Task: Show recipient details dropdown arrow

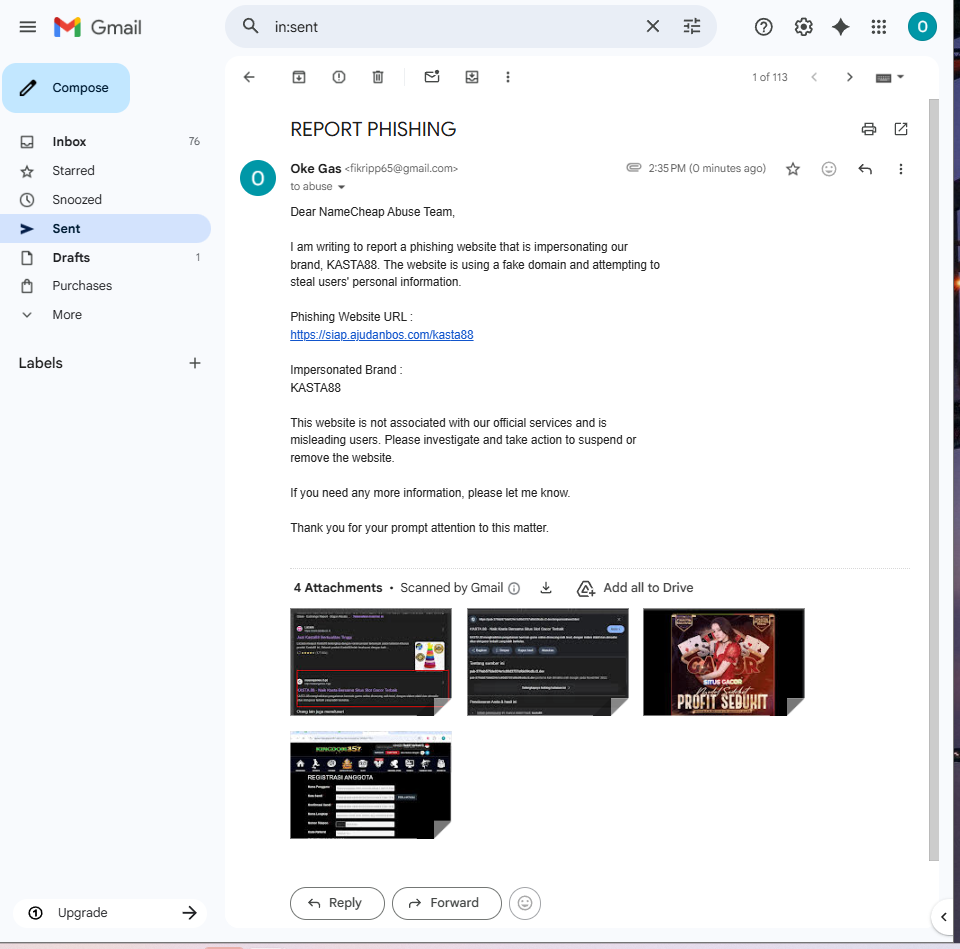Action: coord(342,187)
